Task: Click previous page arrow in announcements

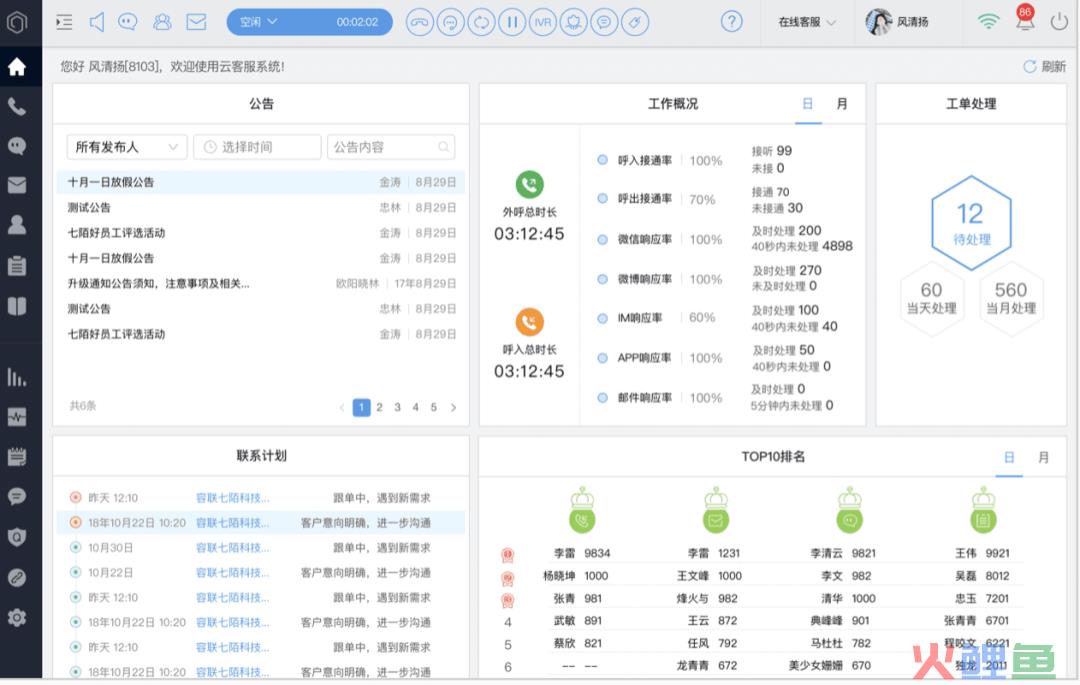Action: 342,407
